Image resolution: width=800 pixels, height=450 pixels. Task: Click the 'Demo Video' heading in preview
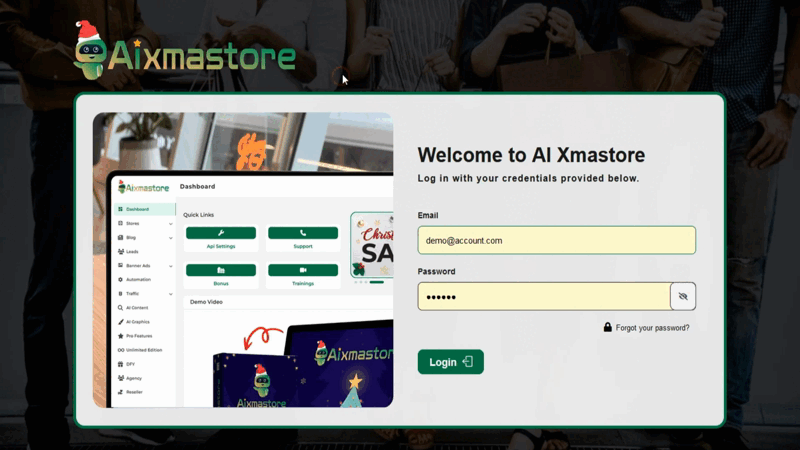[206, 302]
